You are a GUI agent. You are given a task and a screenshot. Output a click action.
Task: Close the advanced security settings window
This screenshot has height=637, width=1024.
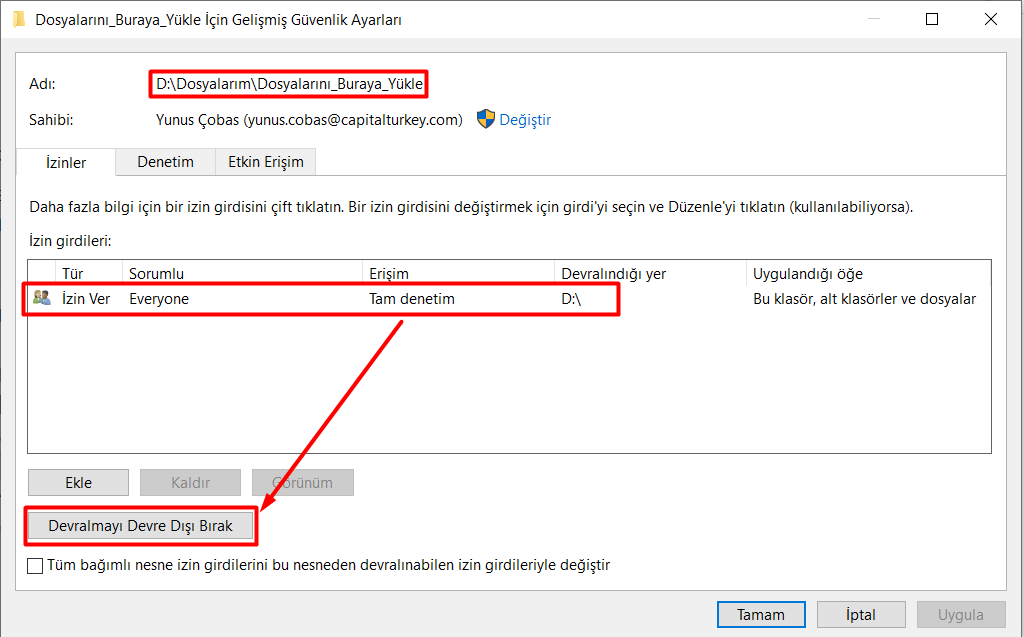coord(990,19)
